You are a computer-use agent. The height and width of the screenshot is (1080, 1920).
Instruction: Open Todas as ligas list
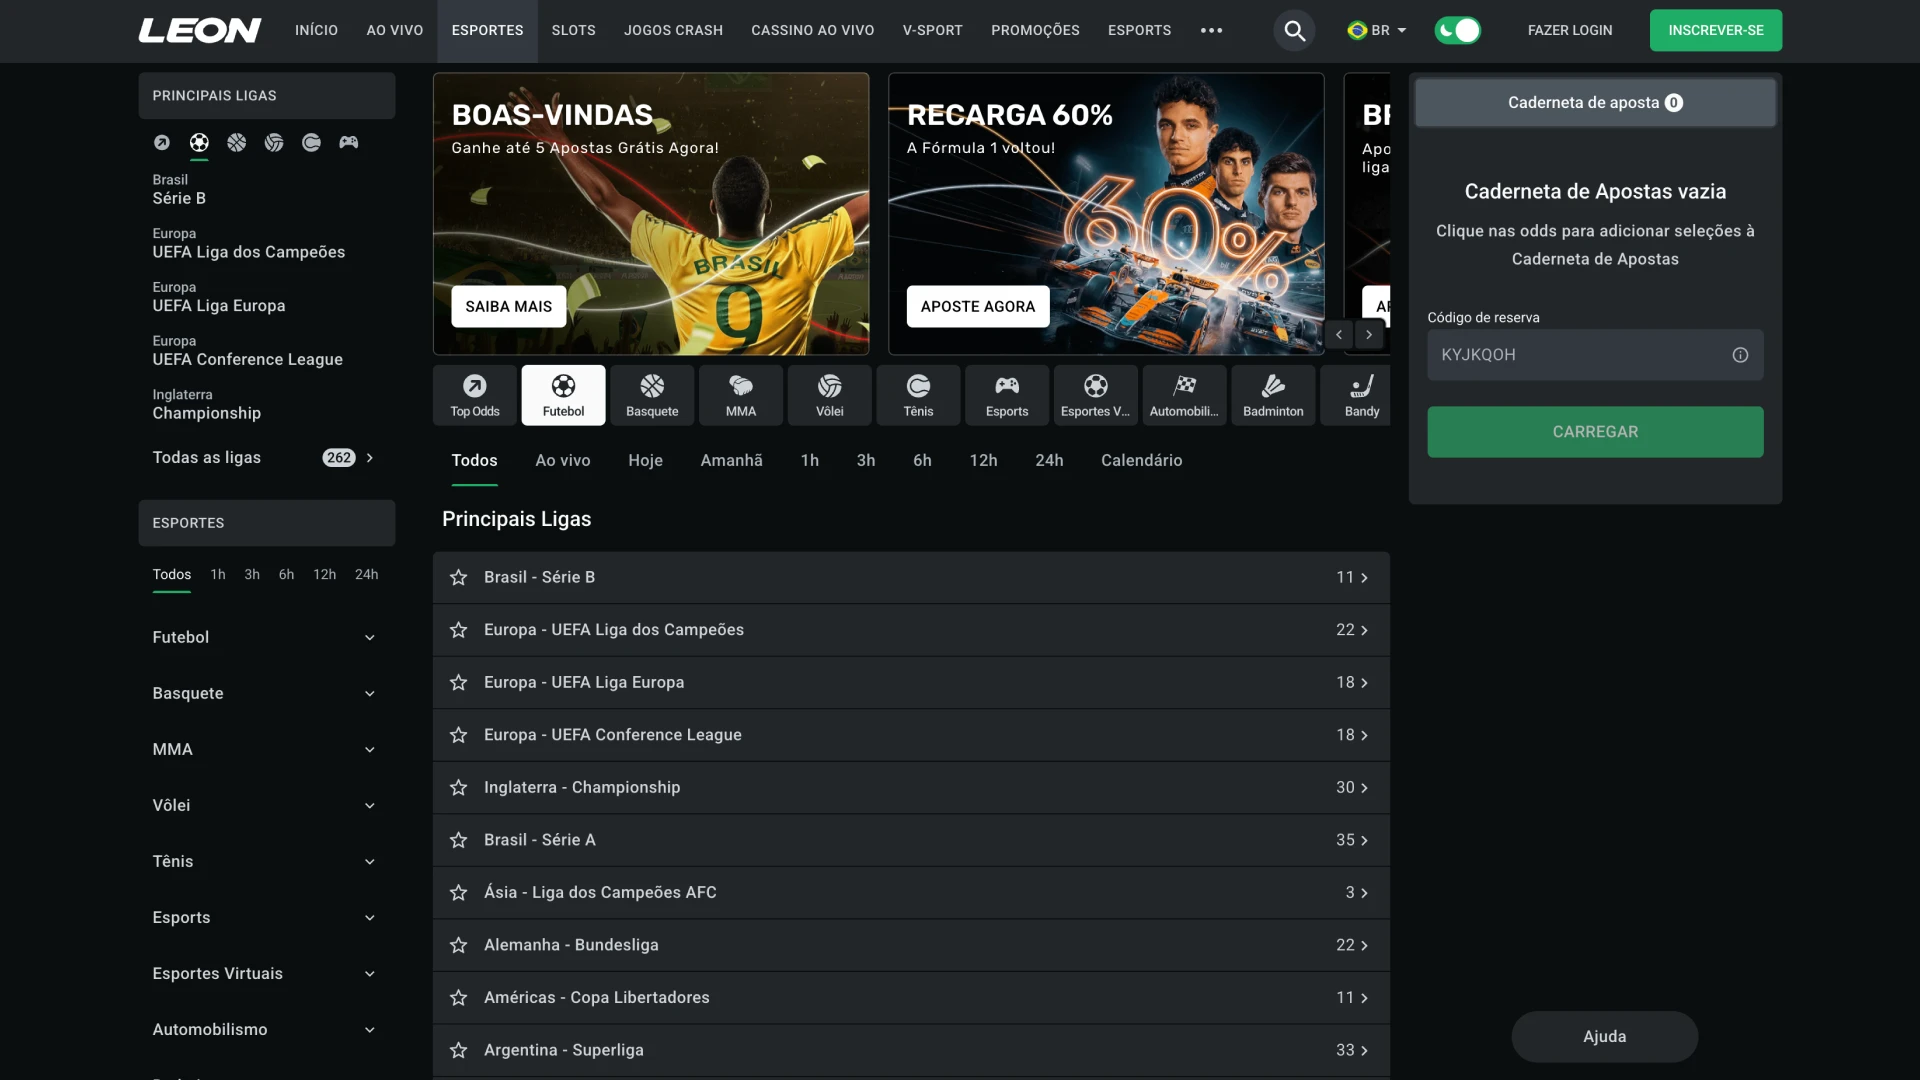[x=266, y=458]
